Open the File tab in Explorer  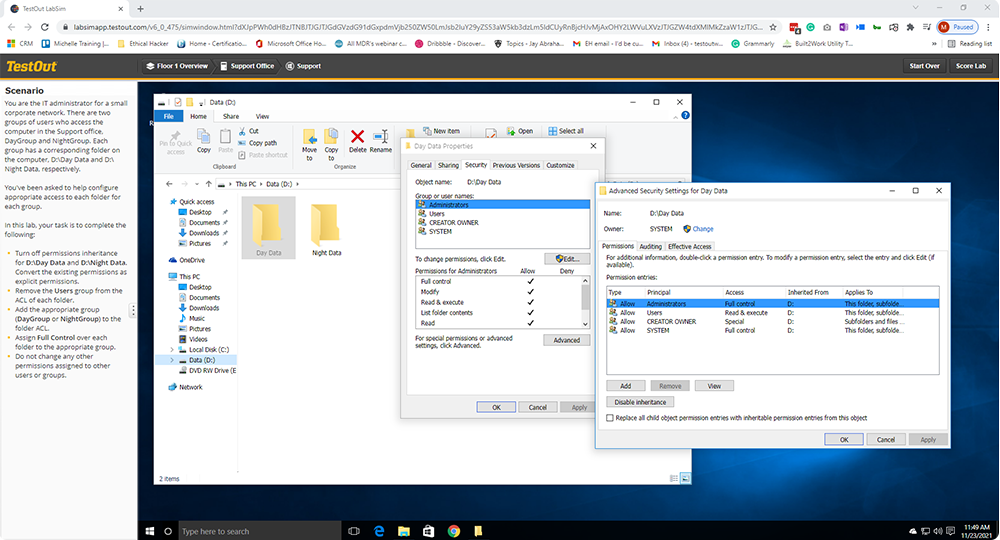168,116
